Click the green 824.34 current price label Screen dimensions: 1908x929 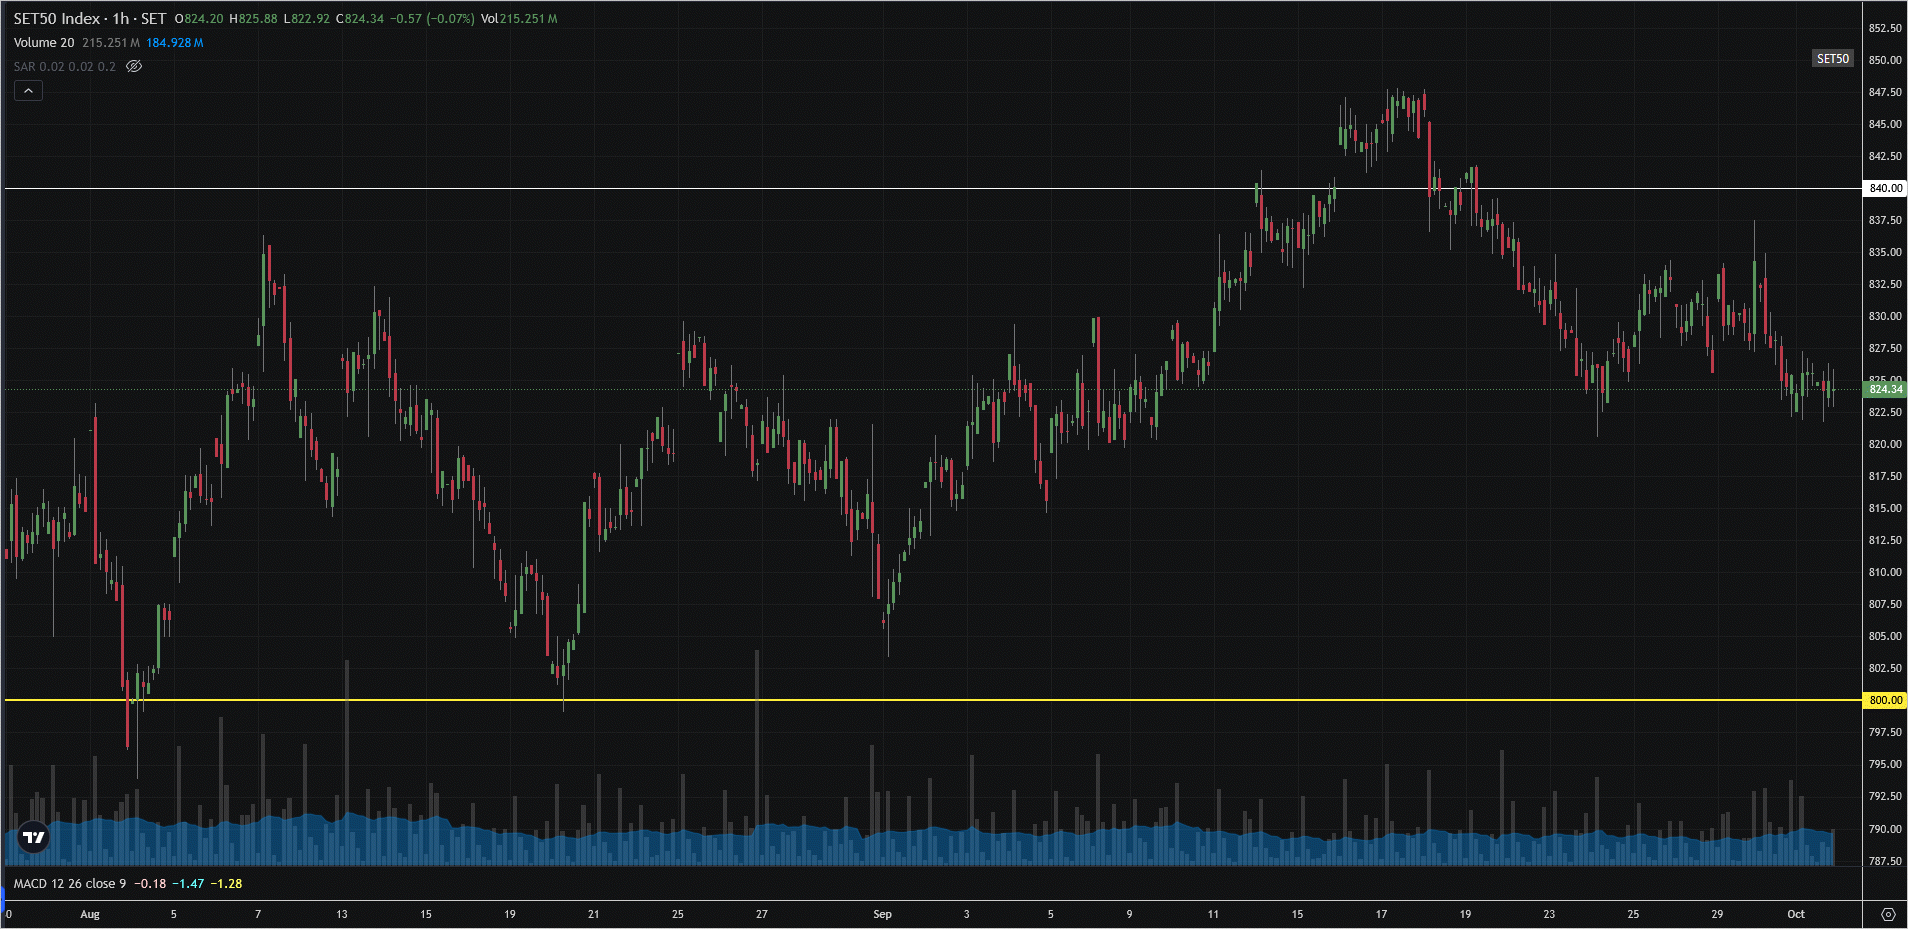(1885, 389)
